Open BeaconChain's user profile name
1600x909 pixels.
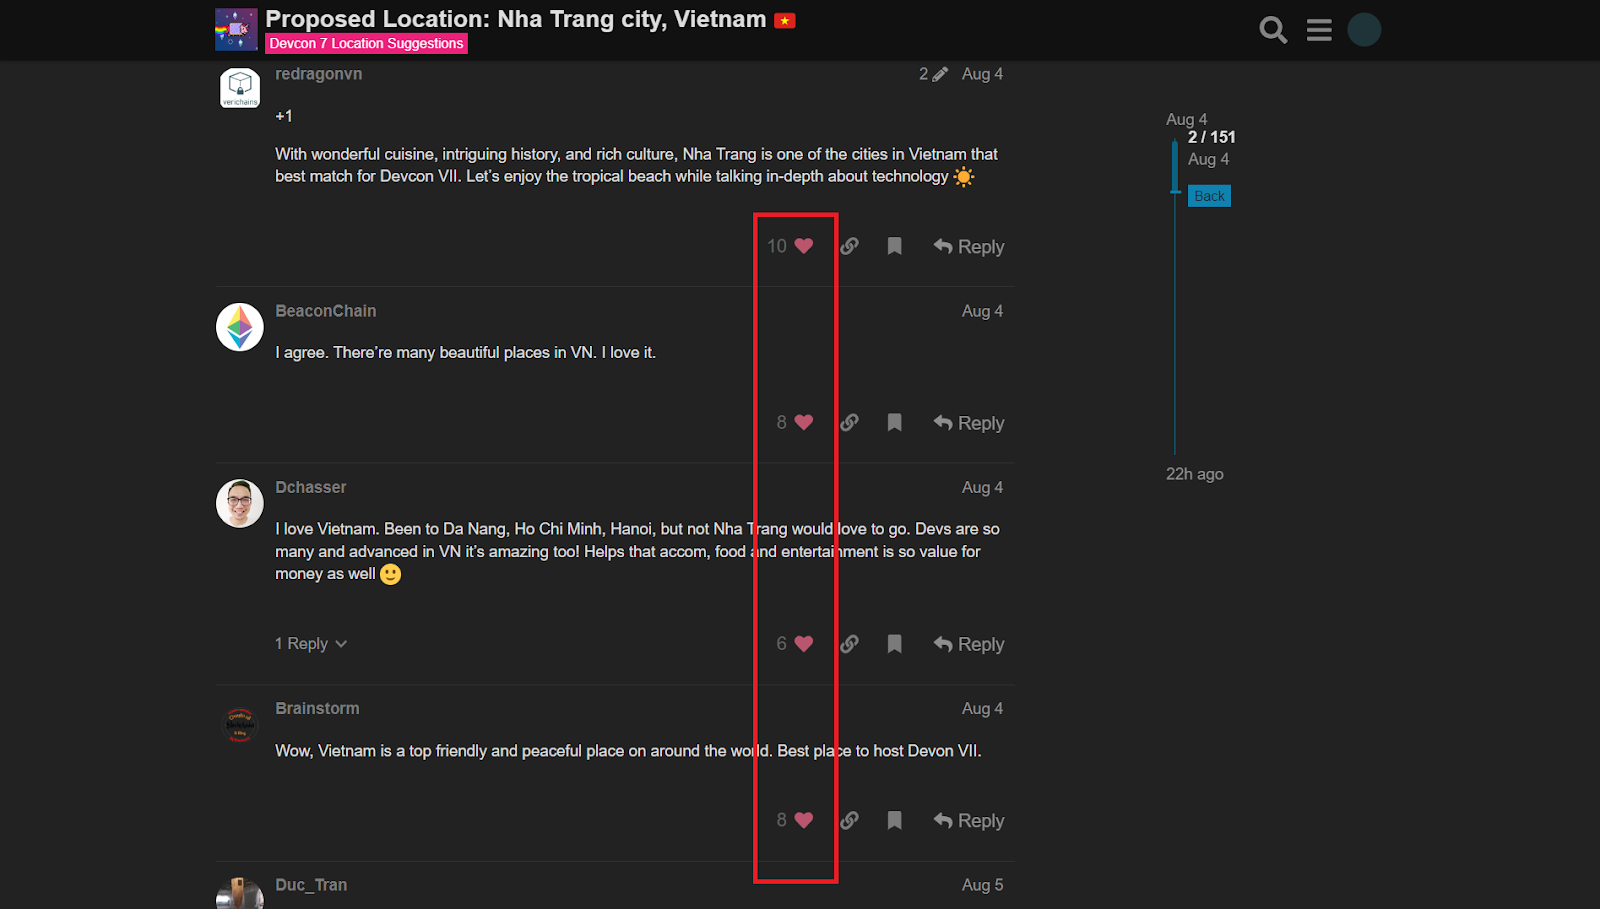[x=326, y=311]
